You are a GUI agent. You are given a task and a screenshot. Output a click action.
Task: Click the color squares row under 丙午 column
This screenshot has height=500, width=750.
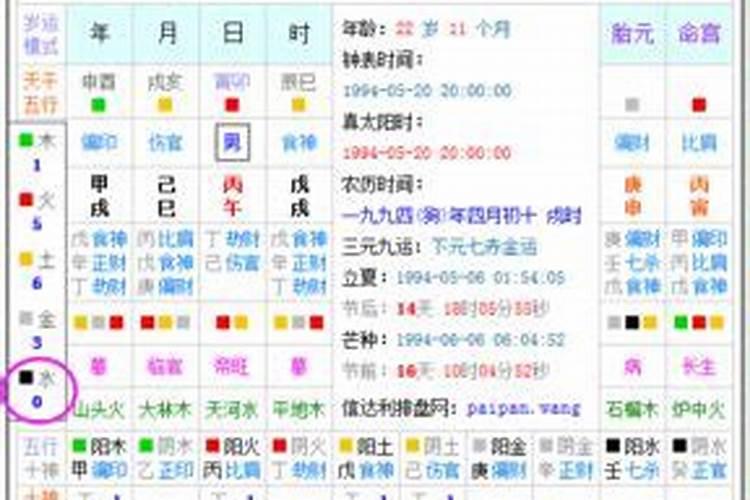(232, 323)
